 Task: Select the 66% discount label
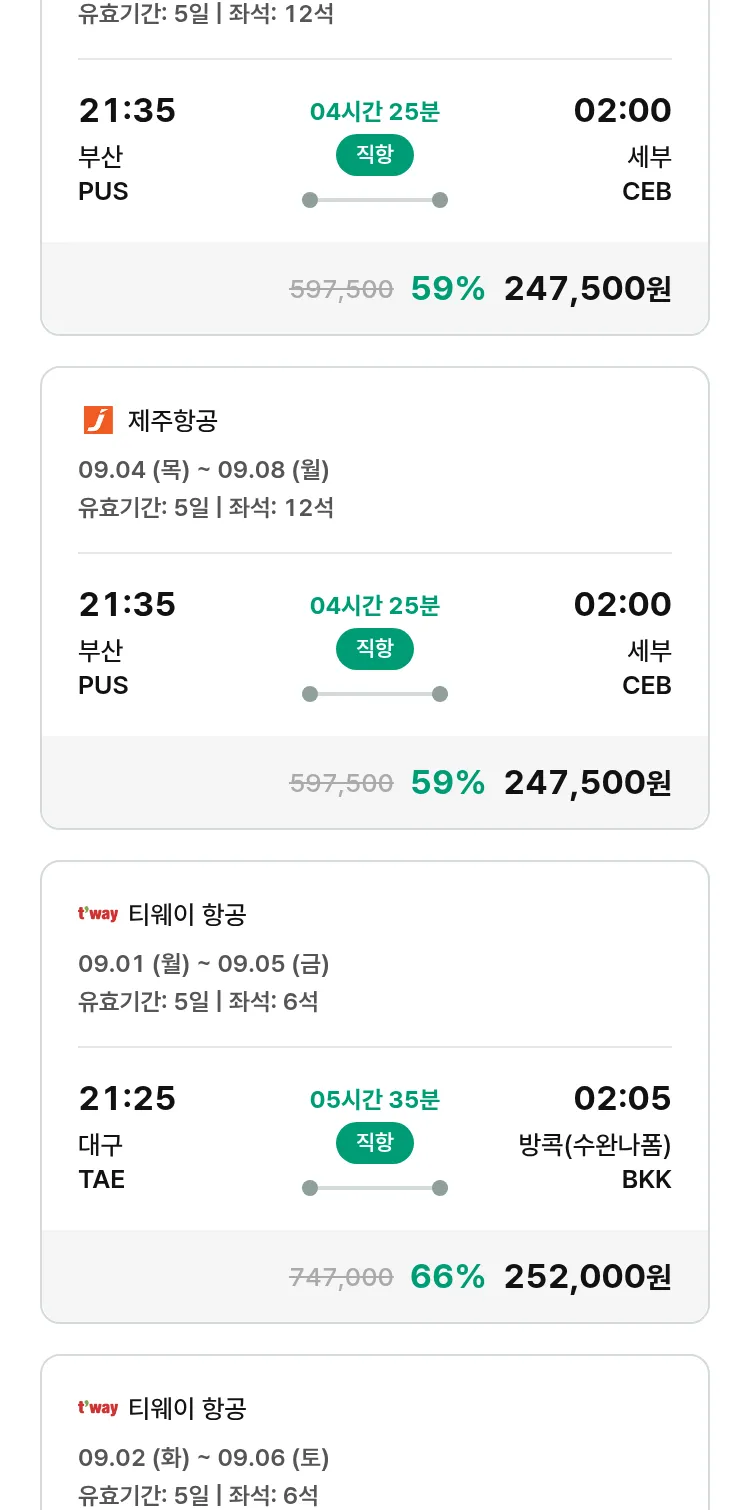447,1276
